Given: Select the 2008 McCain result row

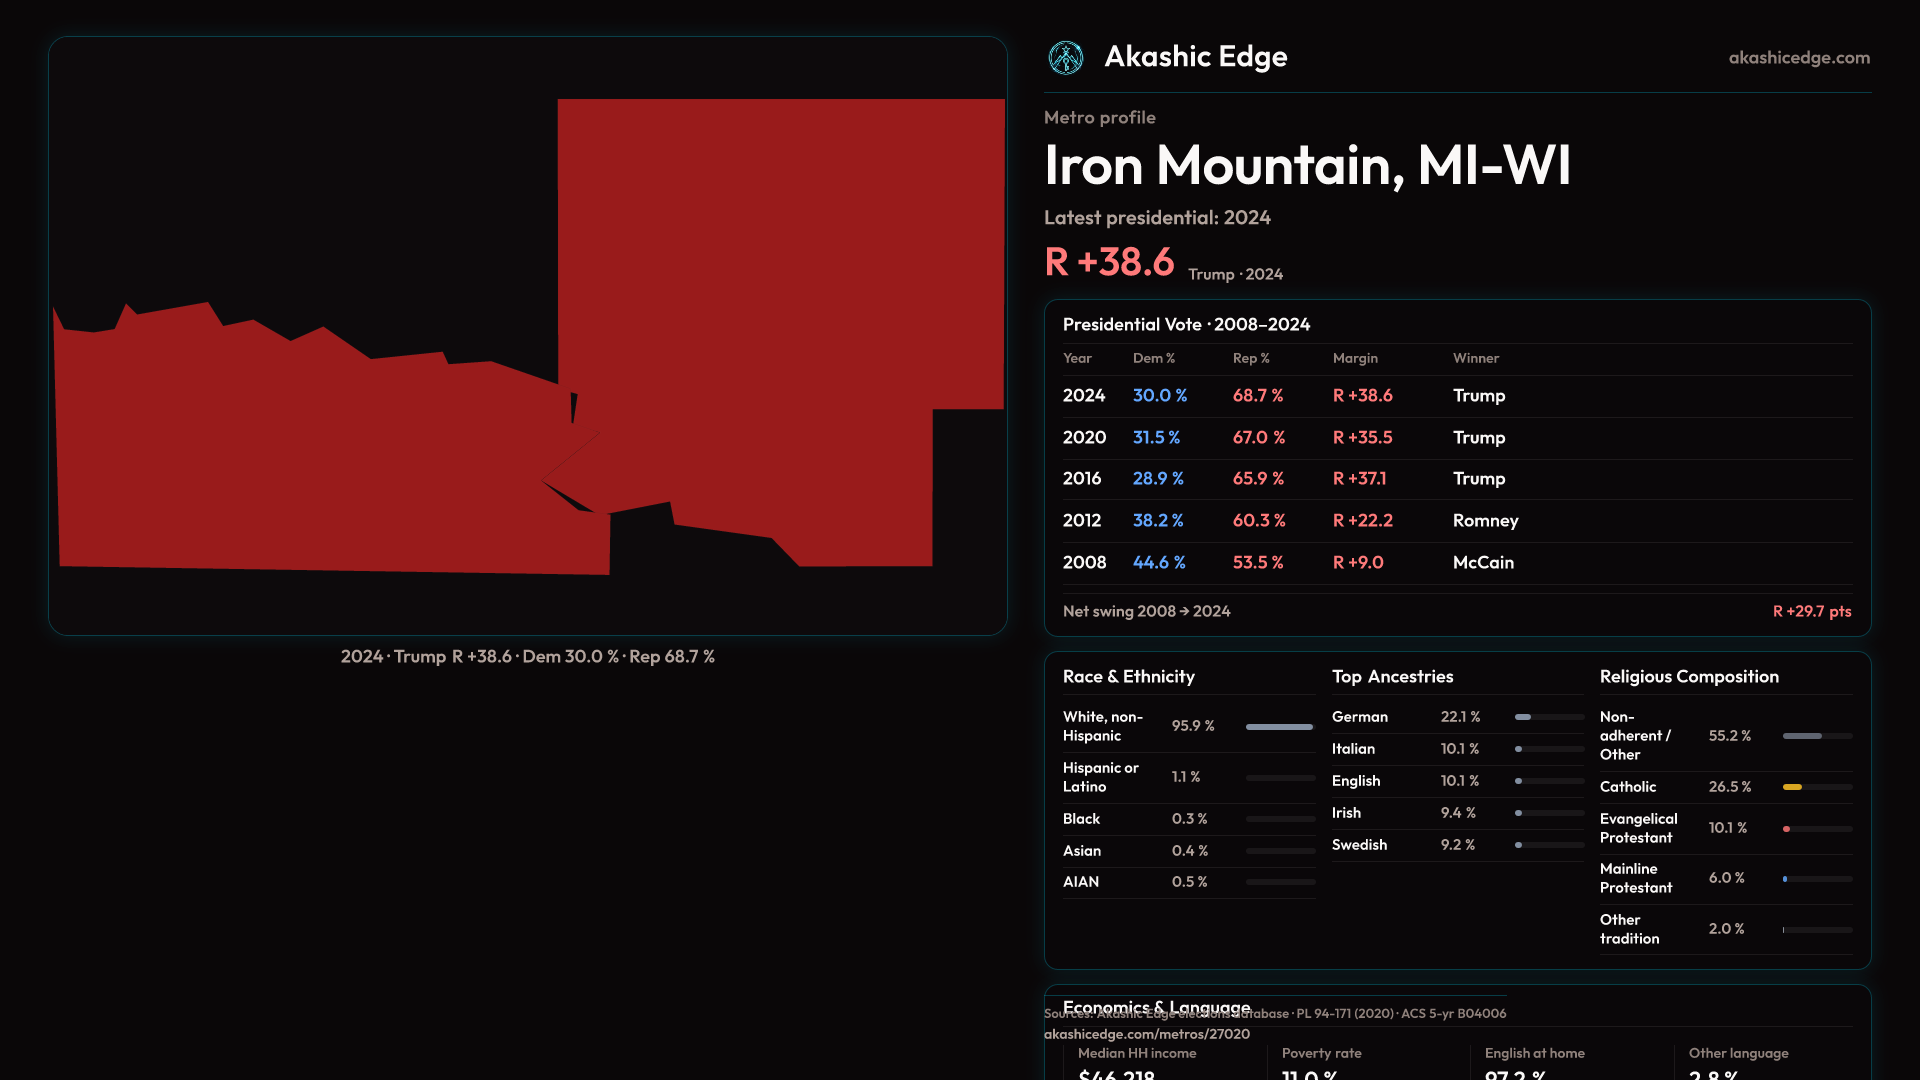Looking at the screenshot, I should click(x=1456, y=563).
